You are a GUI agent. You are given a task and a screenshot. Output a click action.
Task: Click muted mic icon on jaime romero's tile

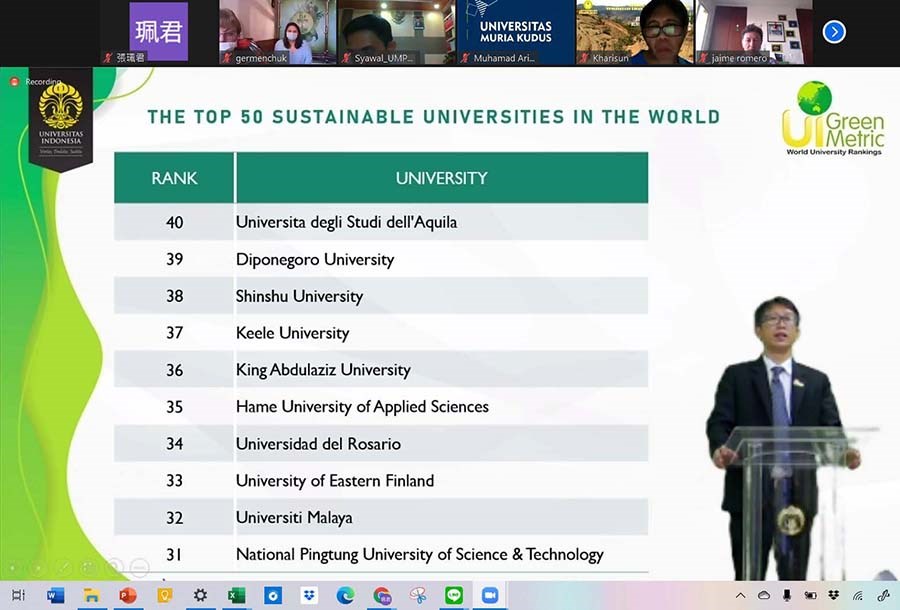[x=703, y=58]
